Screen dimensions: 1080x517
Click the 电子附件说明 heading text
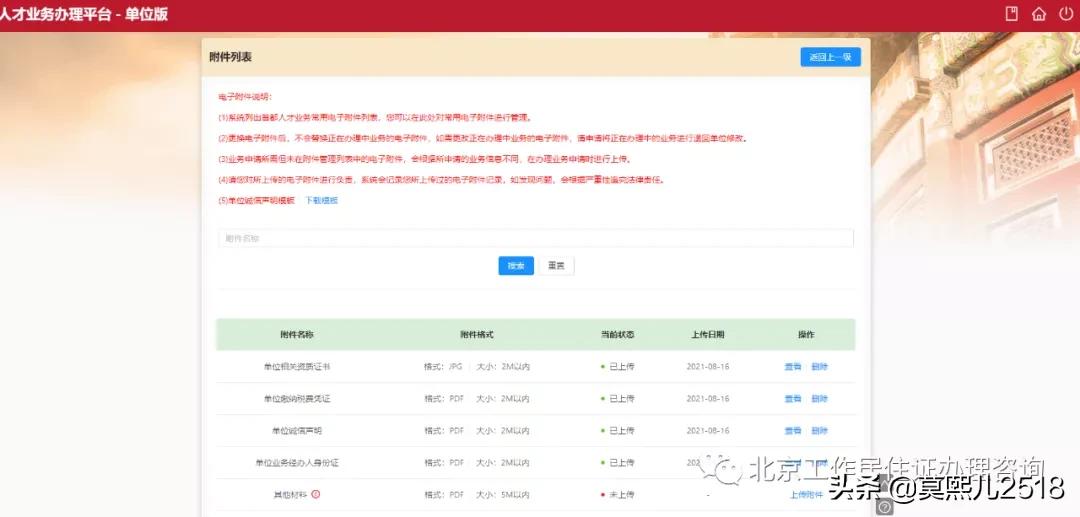click(245, 96)
